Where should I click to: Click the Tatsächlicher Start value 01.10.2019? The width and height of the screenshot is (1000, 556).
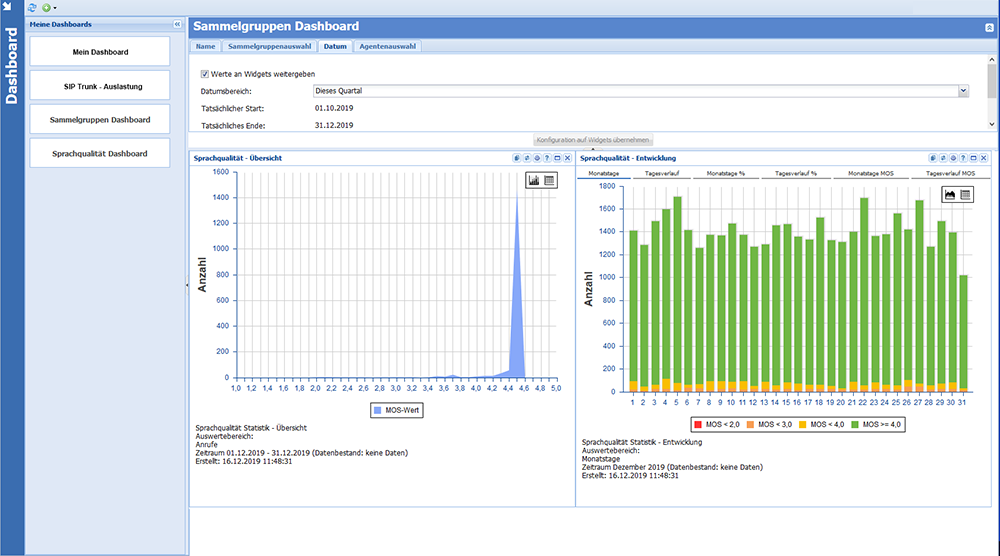coord(334,108)
